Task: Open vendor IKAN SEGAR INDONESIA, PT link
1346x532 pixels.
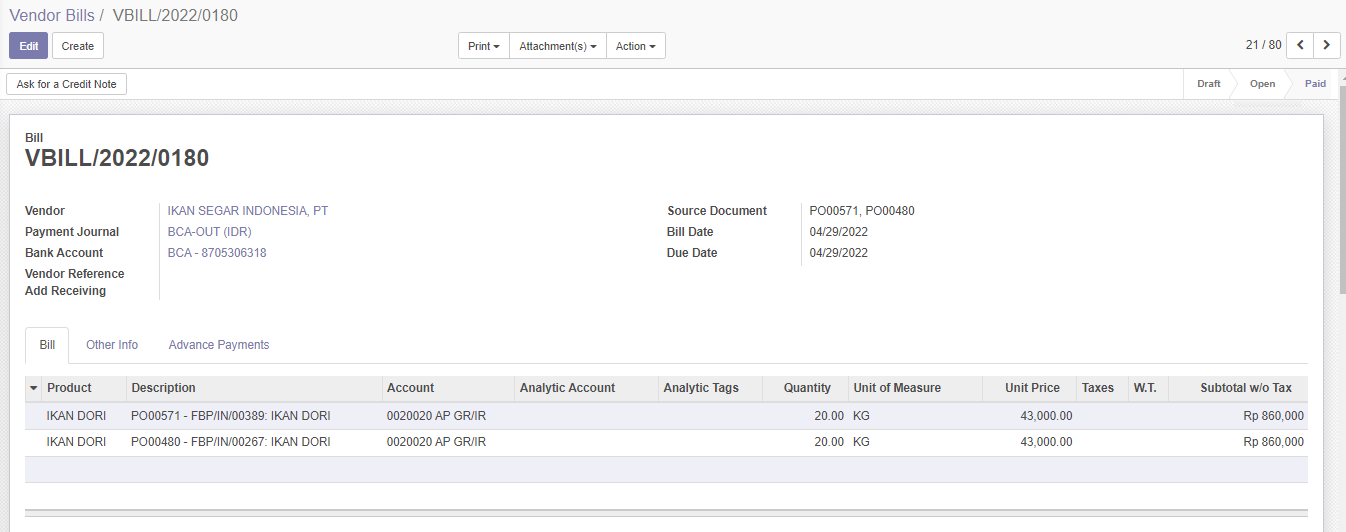Action: tap(247, 211)
